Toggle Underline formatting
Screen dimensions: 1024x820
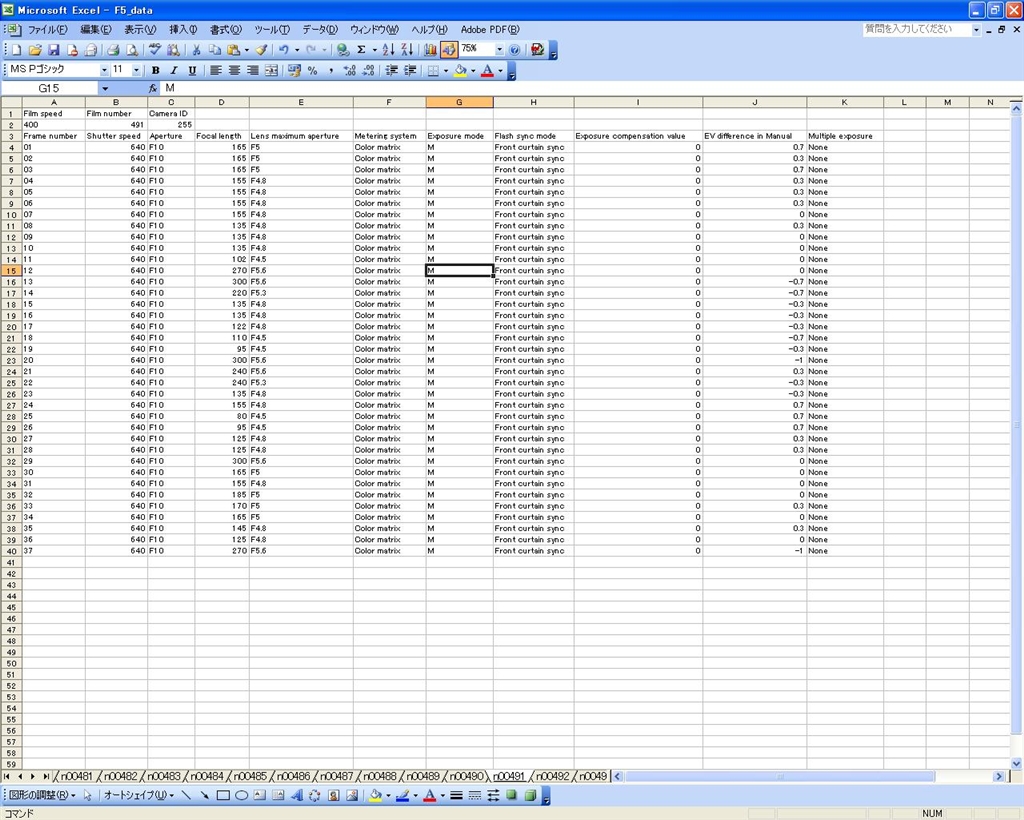(x=191, y=71)
